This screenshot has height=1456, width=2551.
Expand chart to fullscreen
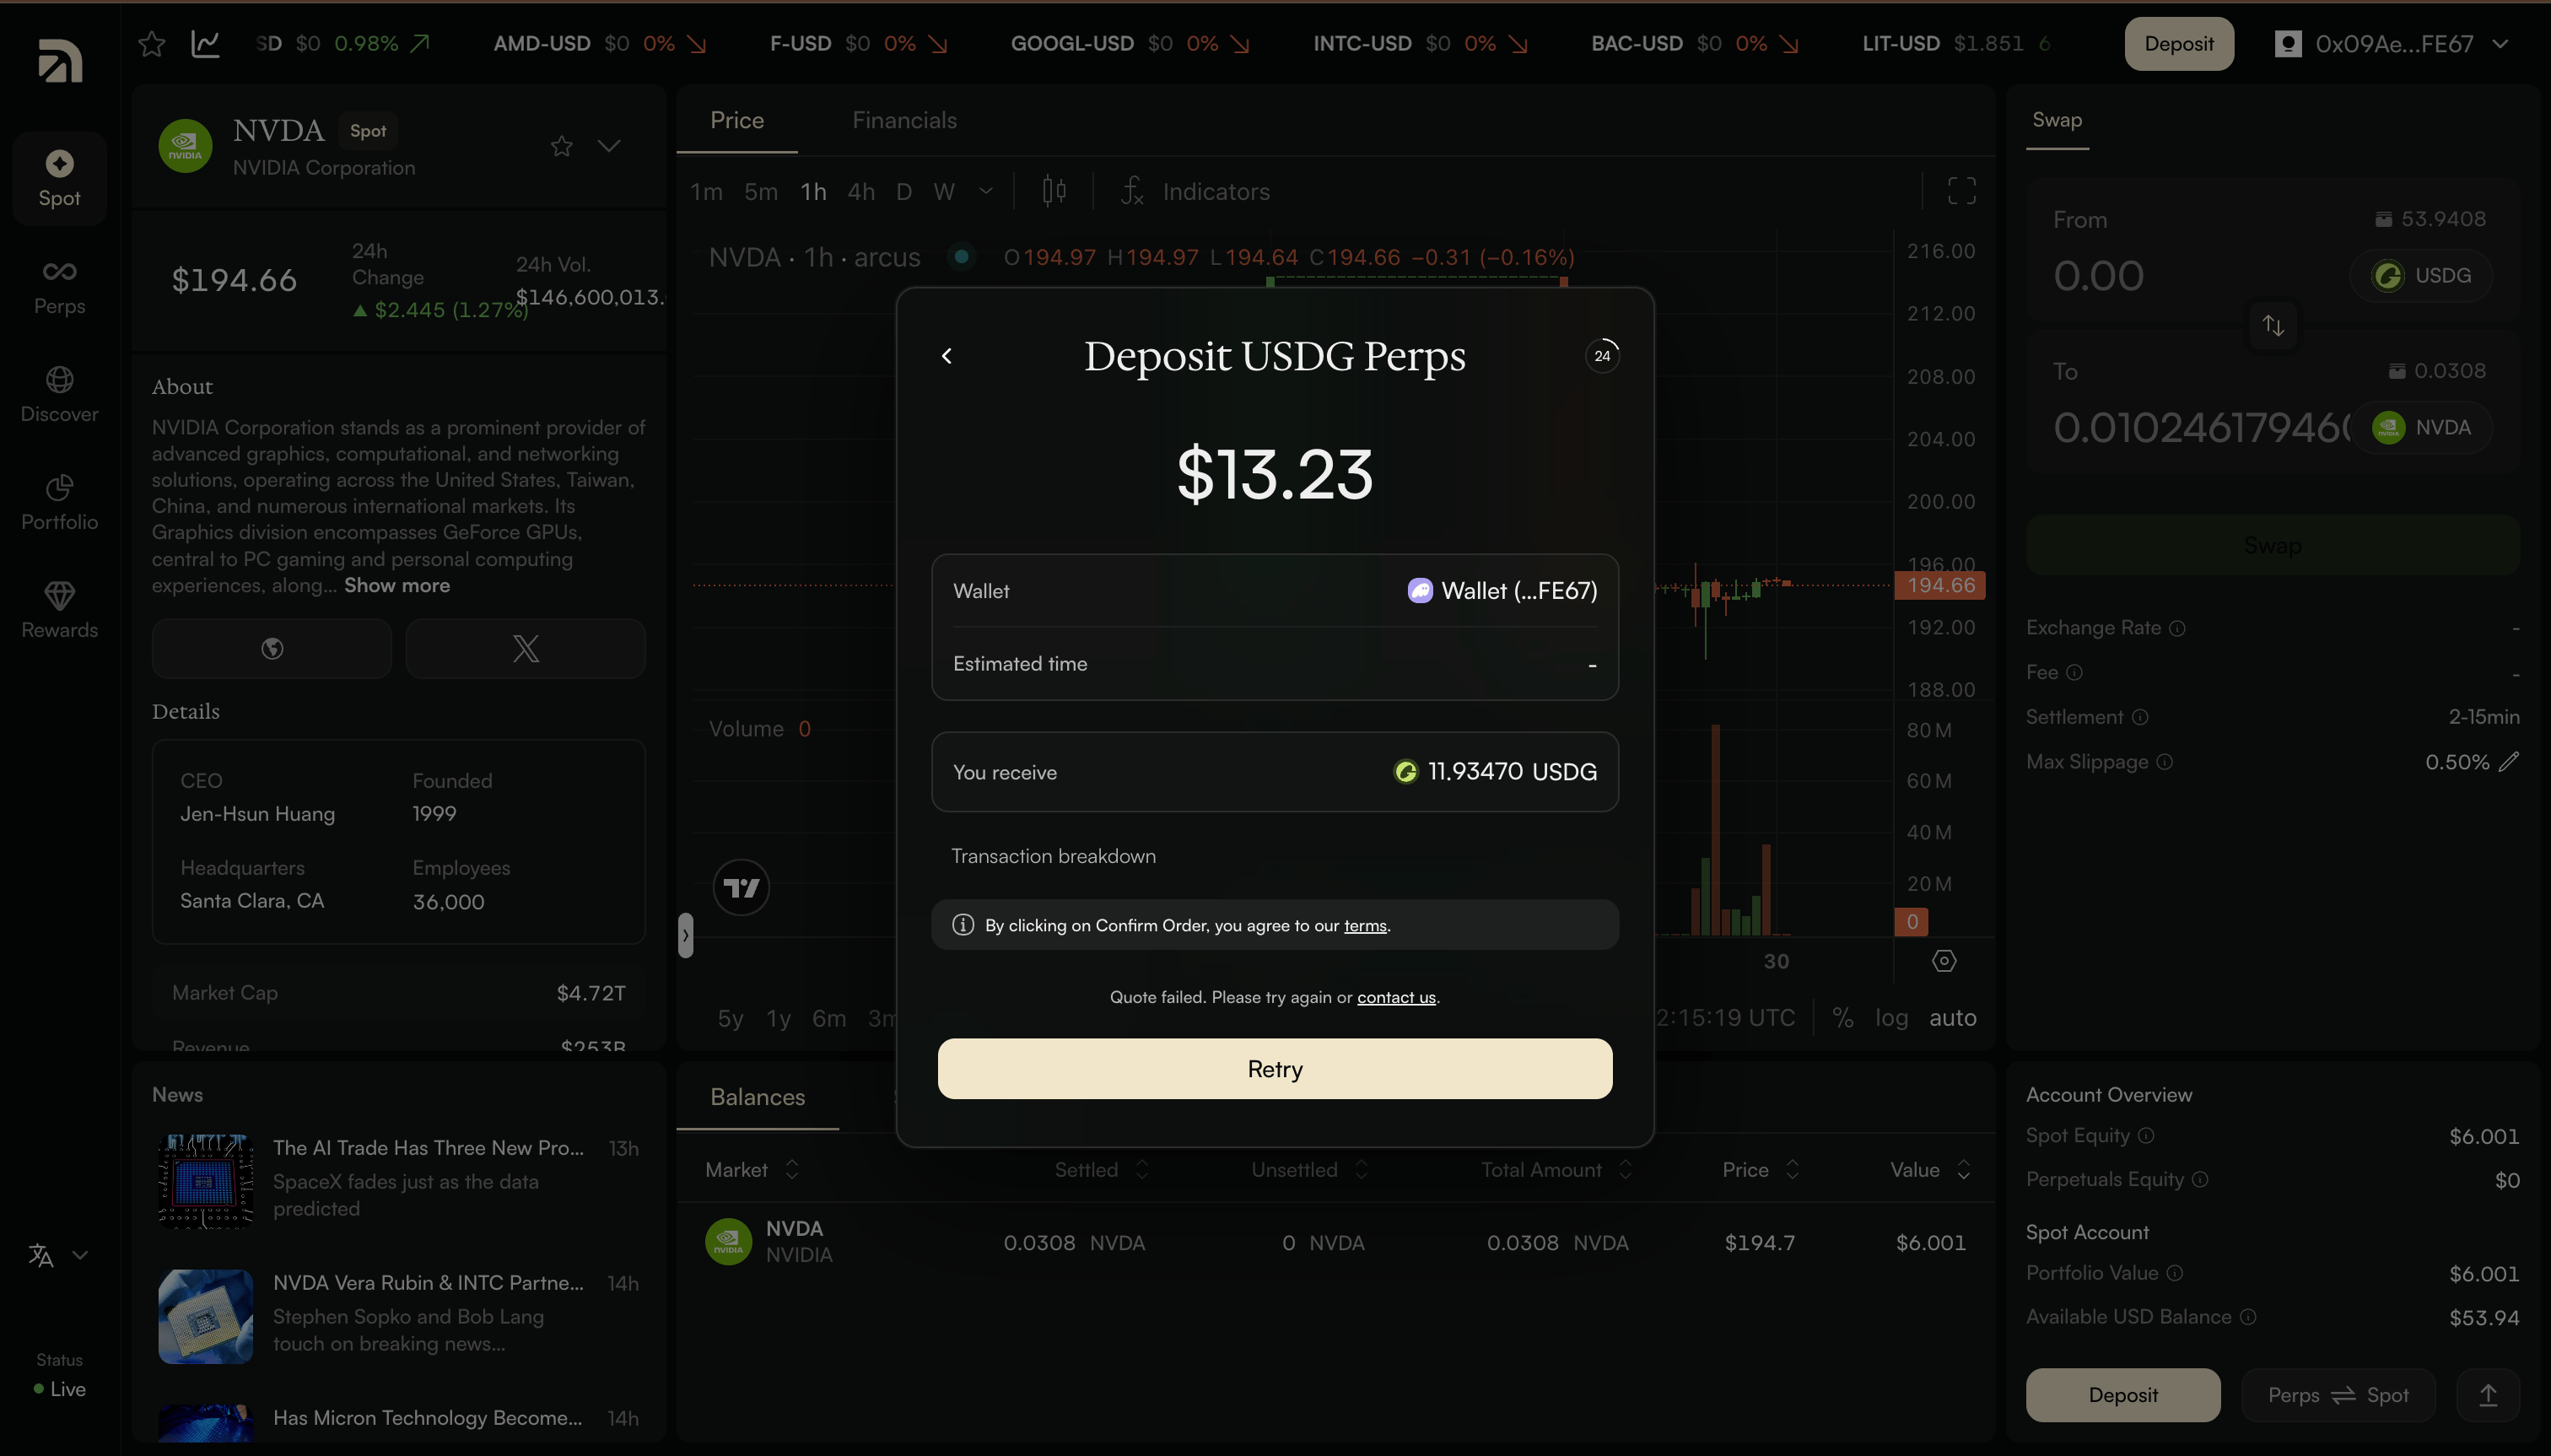(1962, 191)
